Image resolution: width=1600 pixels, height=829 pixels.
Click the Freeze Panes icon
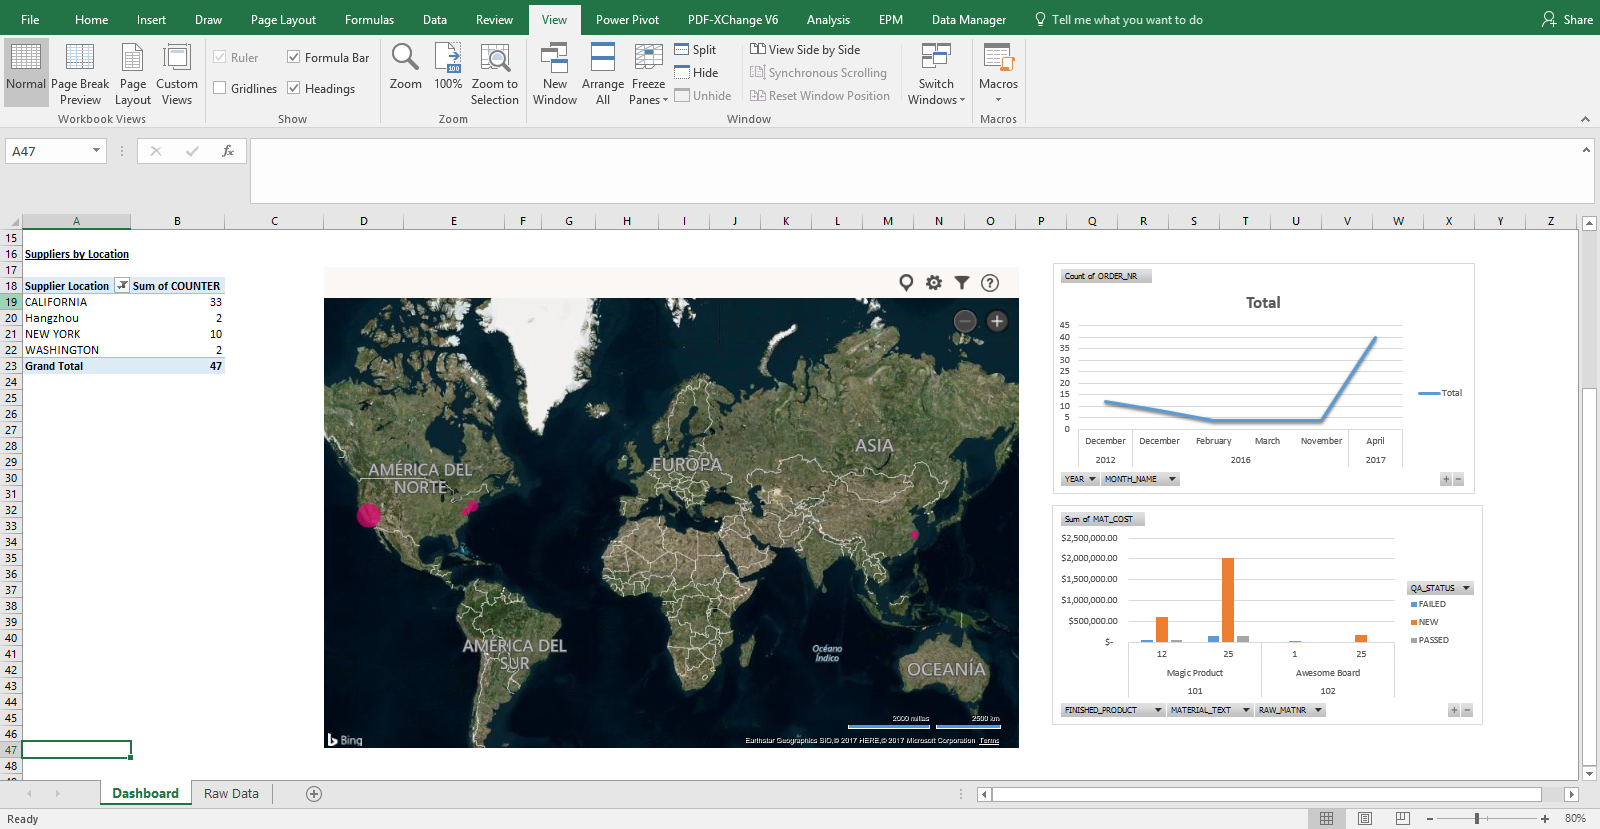coord(648,73)
